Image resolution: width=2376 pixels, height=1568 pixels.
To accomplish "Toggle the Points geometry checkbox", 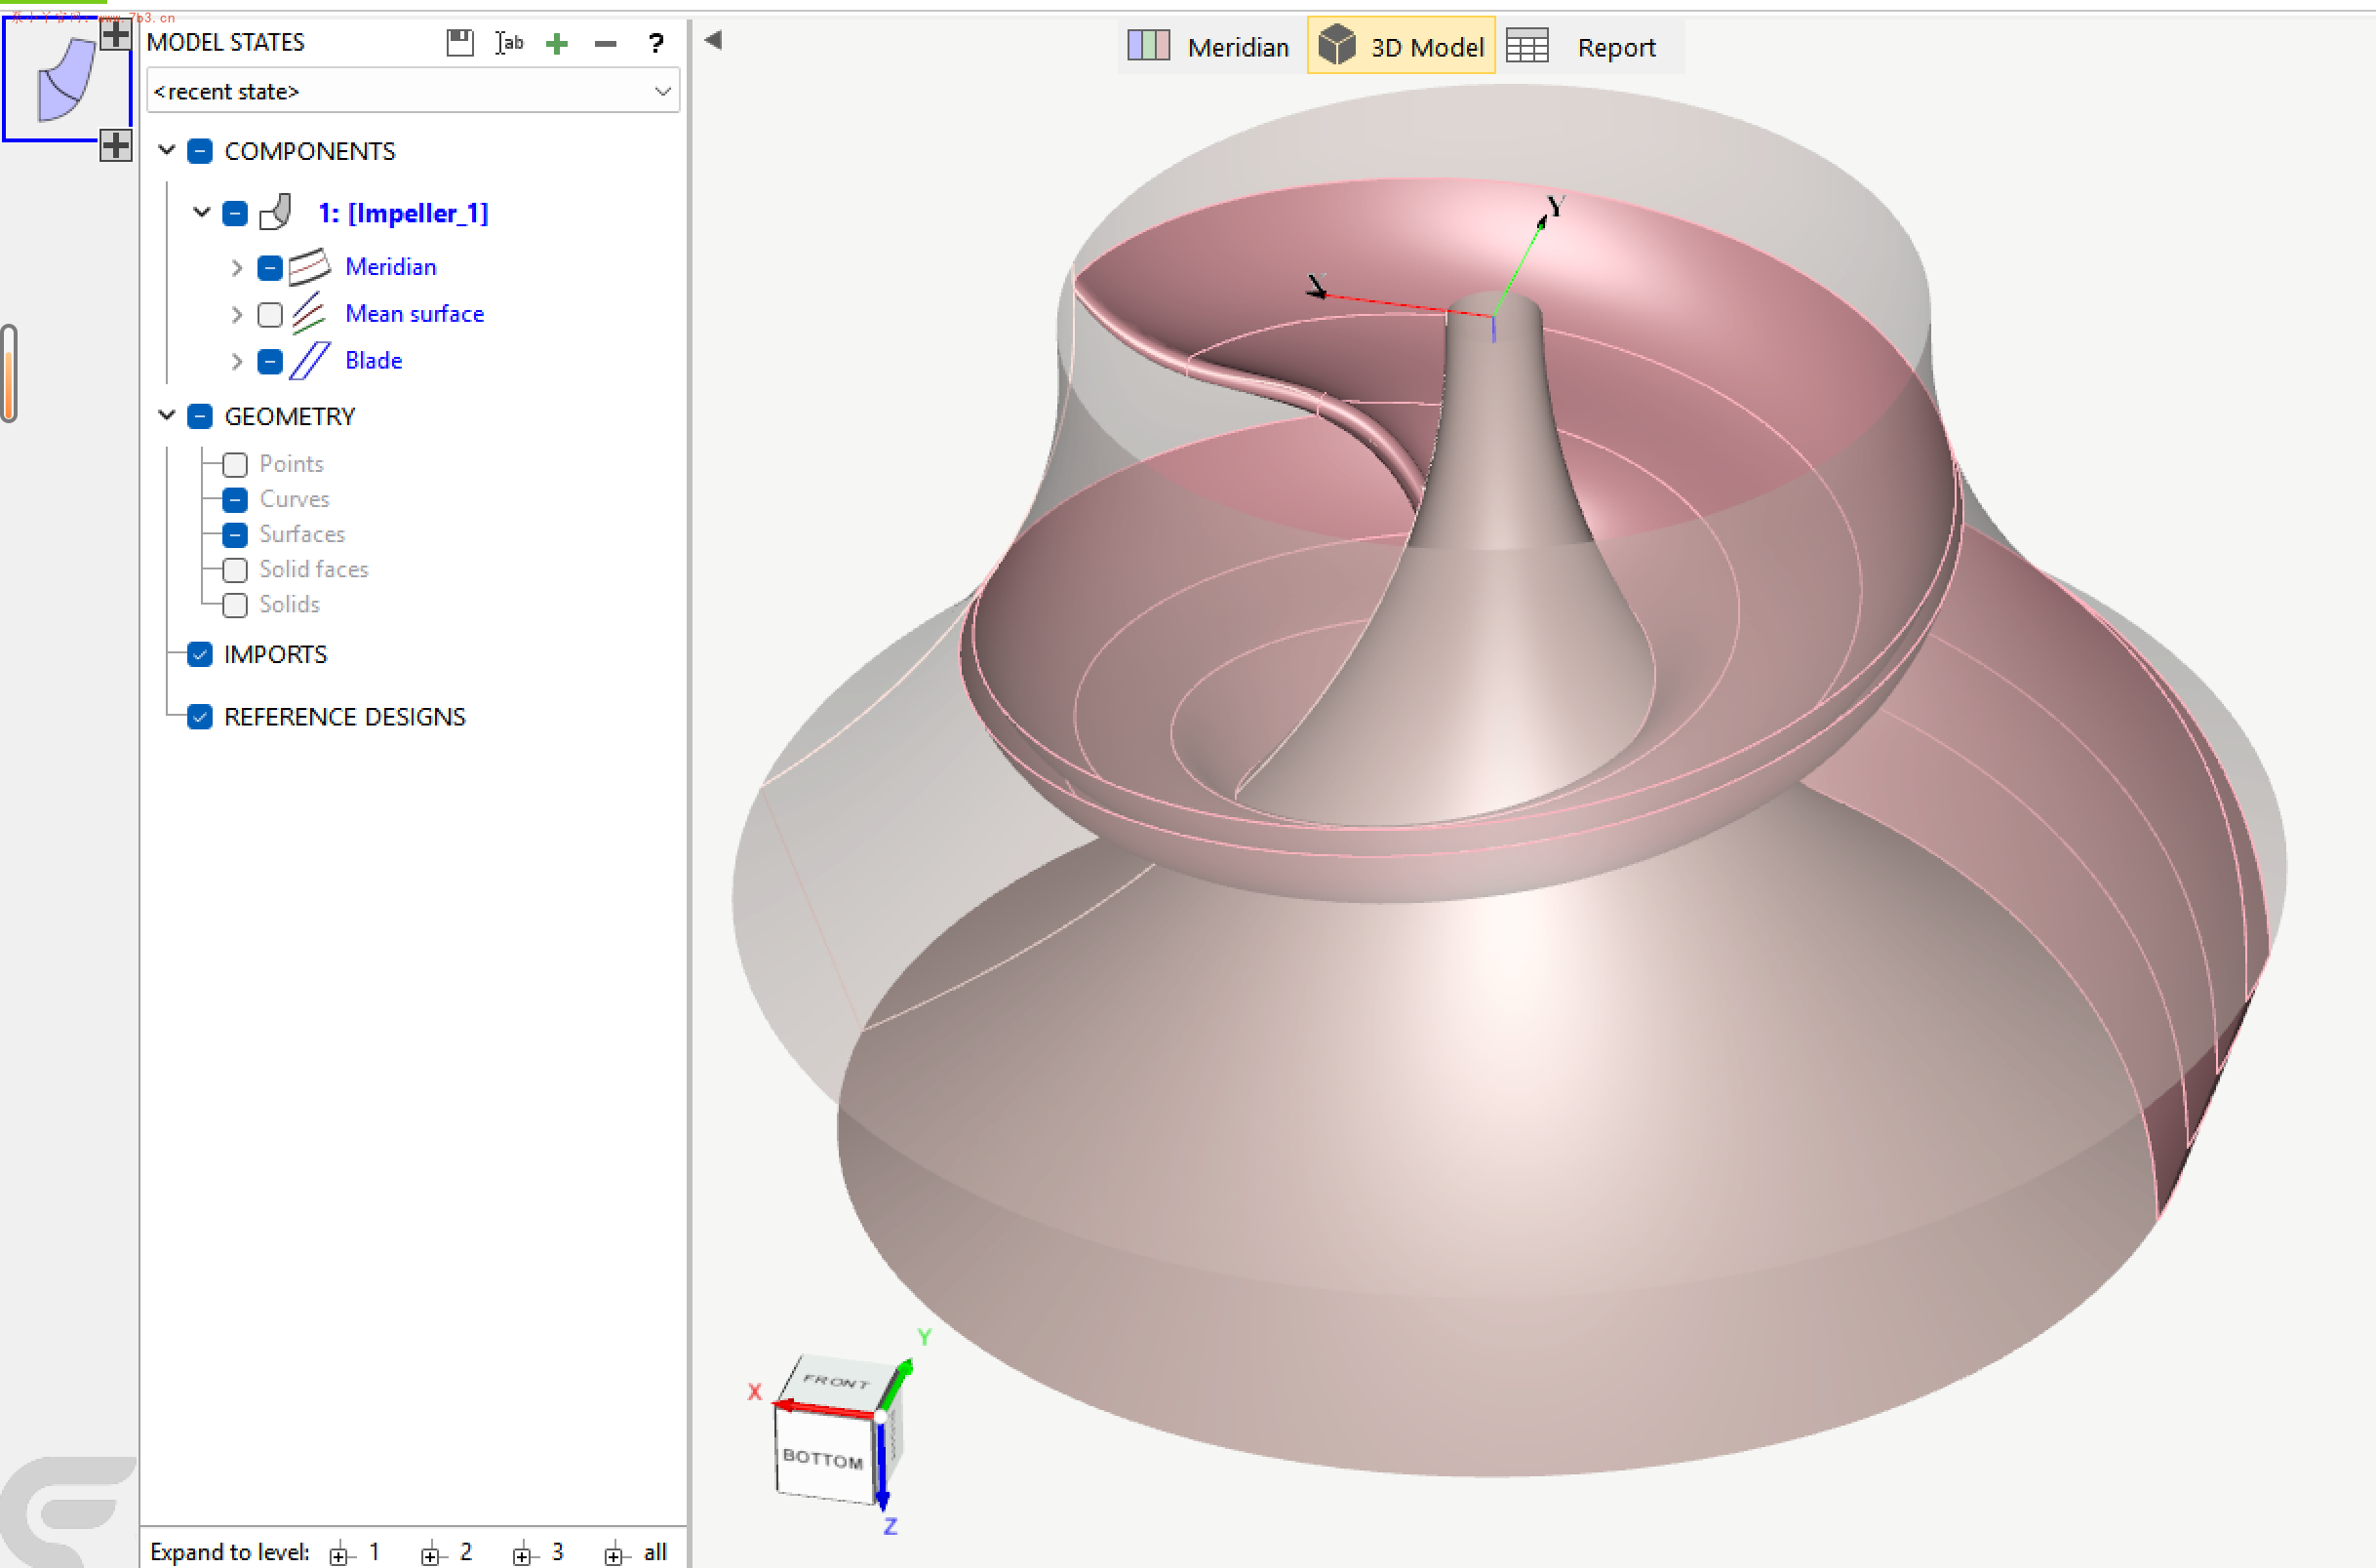I will (x=235, y=464).
